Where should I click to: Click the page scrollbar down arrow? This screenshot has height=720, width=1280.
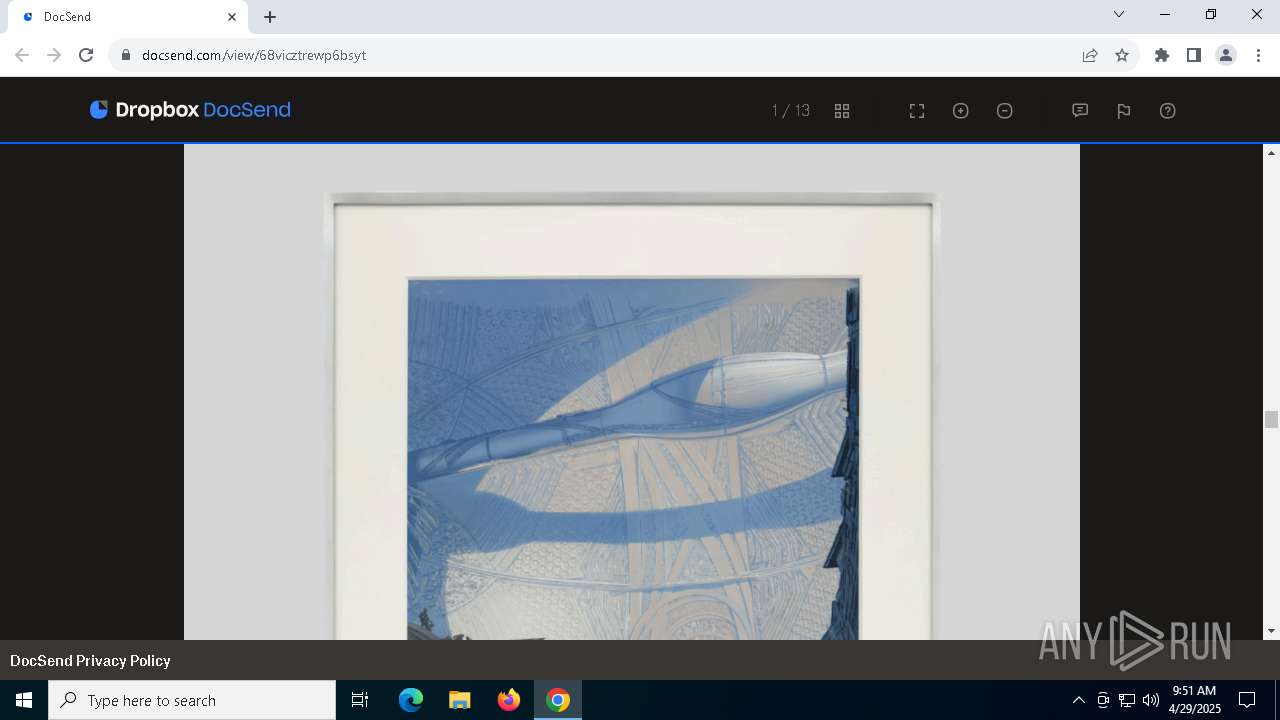[x=1272, y=631]
